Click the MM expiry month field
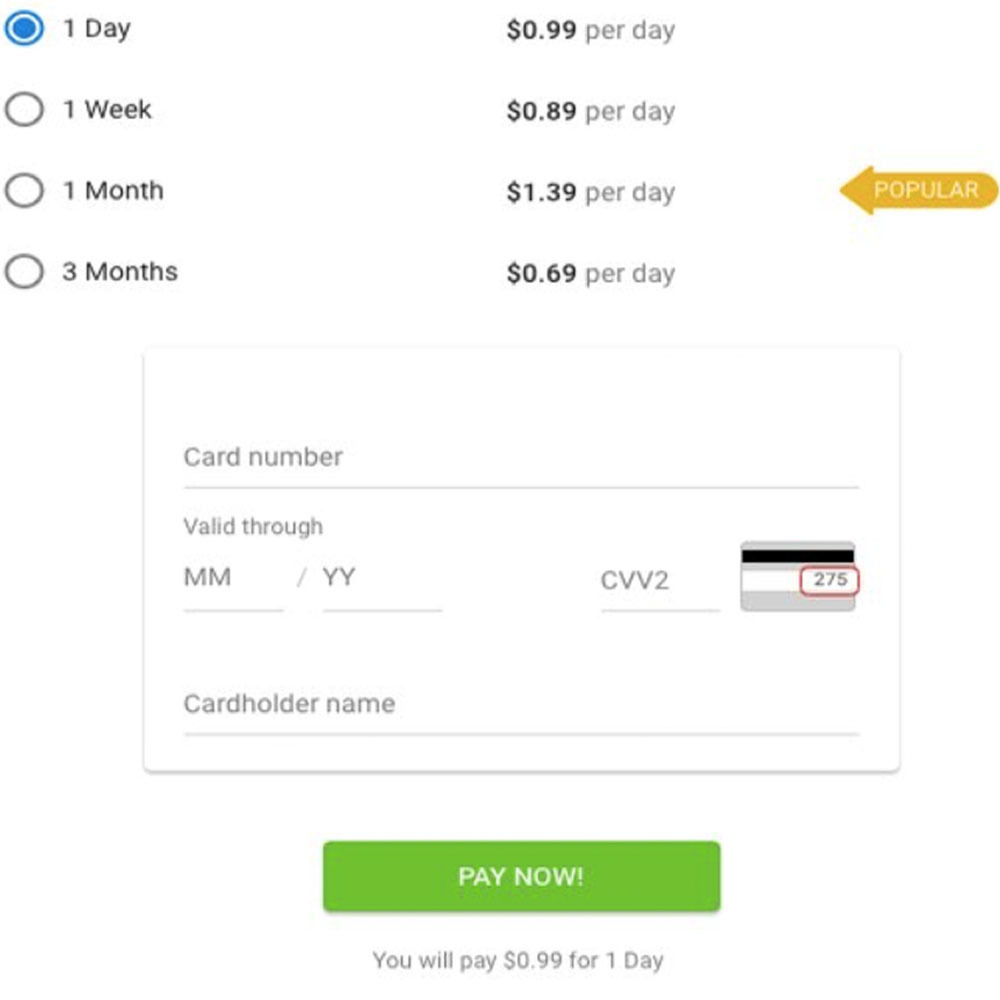 pos(233,578)
